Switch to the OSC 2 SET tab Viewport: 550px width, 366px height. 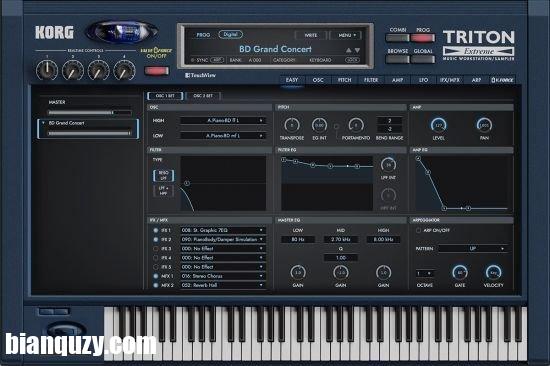[203, 95]
